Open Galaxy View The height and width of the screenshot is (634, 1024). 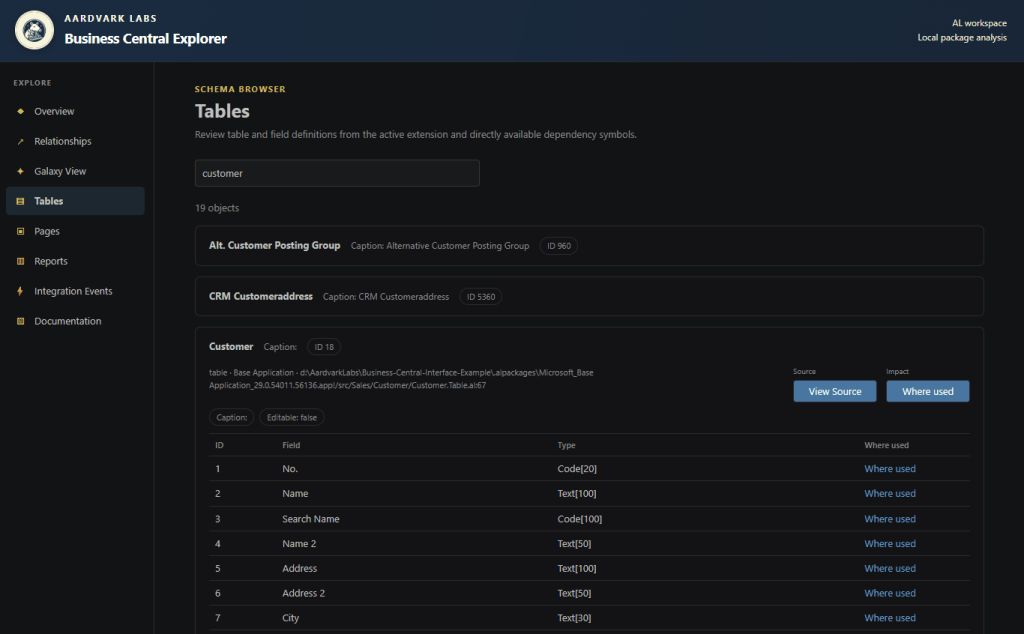(75, 171)
